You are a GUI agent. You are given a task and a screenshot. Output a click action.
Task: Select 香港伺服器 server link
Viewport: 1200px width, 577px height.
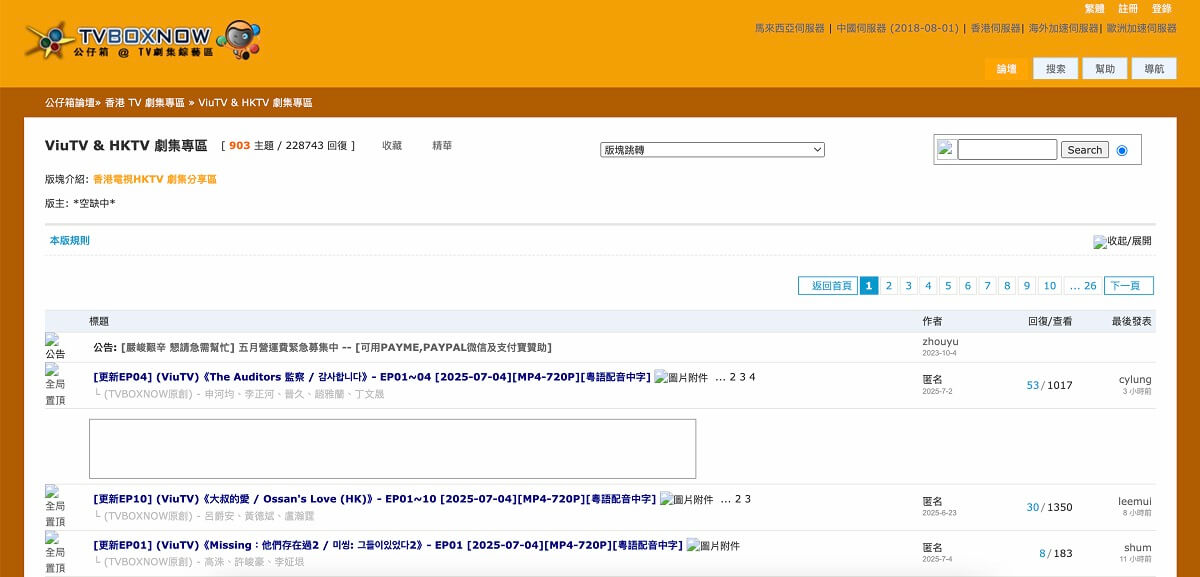996,29
